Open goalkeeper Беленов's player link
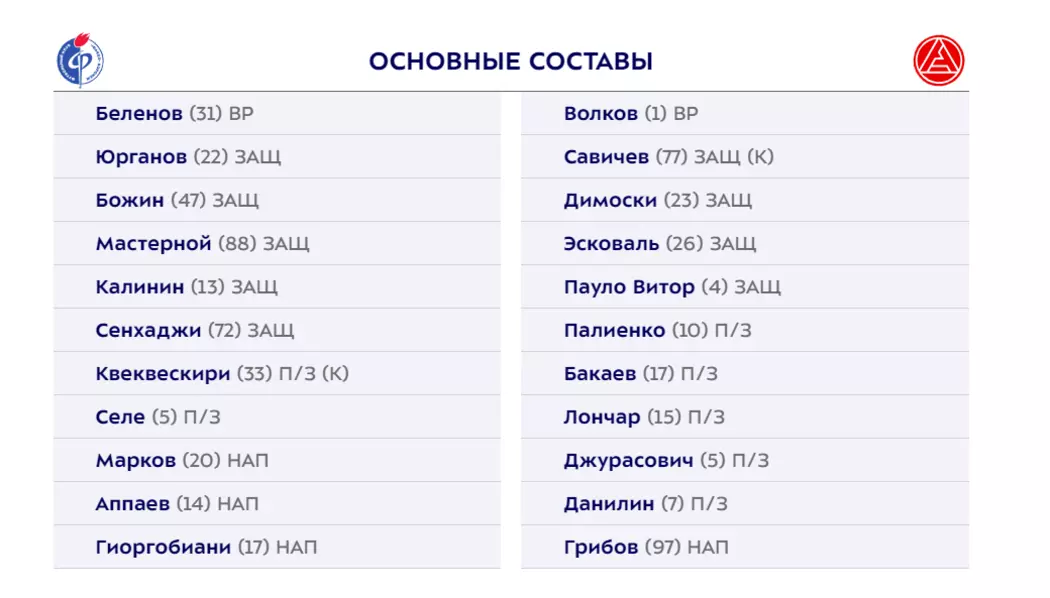The image size is (1050, 598). [x=139, y=114]
